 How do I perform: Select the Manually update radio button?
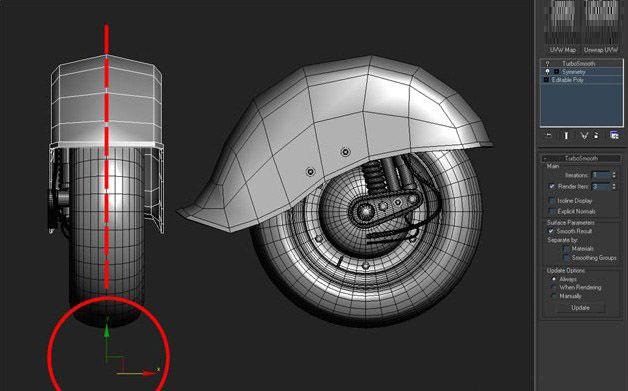(x=554, y=296)
